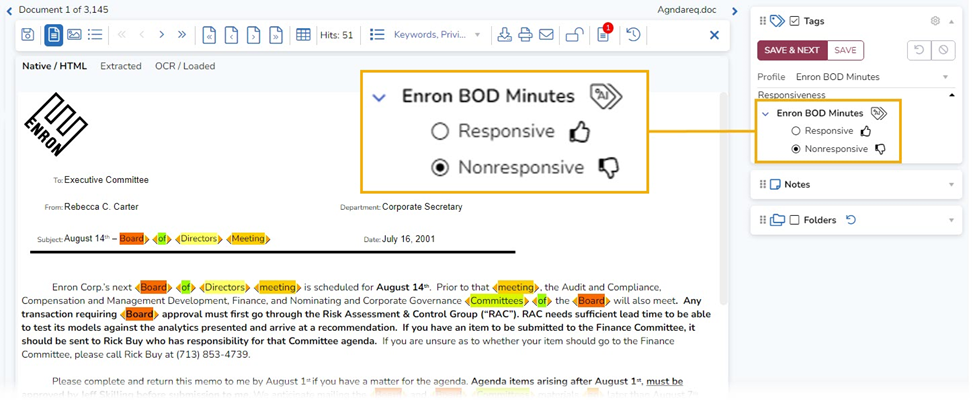The image size is (973, 400).
Task: Switch to the image view icon
Action: 74,35
